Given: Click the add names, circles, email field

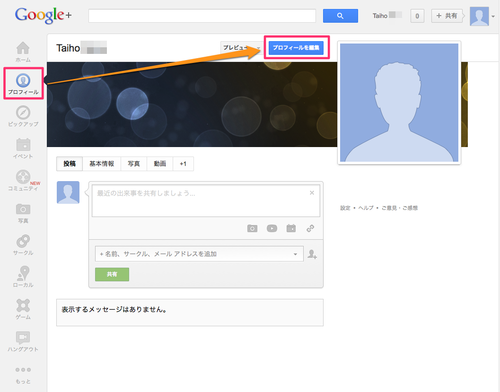Looking at the screenshot, I should coord(199,254).
